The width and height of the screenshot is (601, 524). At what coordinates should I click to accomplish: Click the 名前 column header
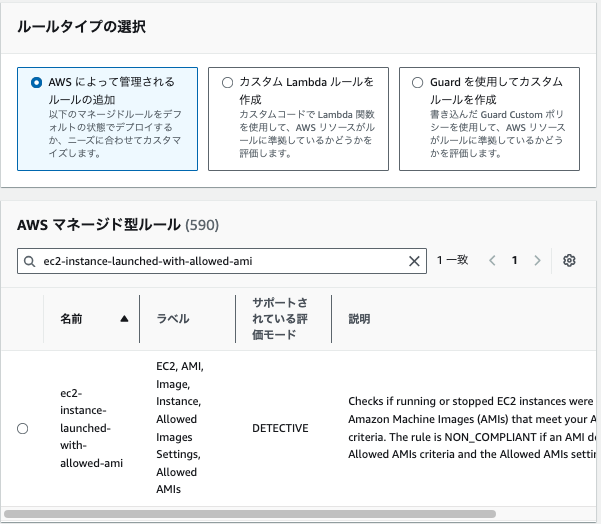71,319
